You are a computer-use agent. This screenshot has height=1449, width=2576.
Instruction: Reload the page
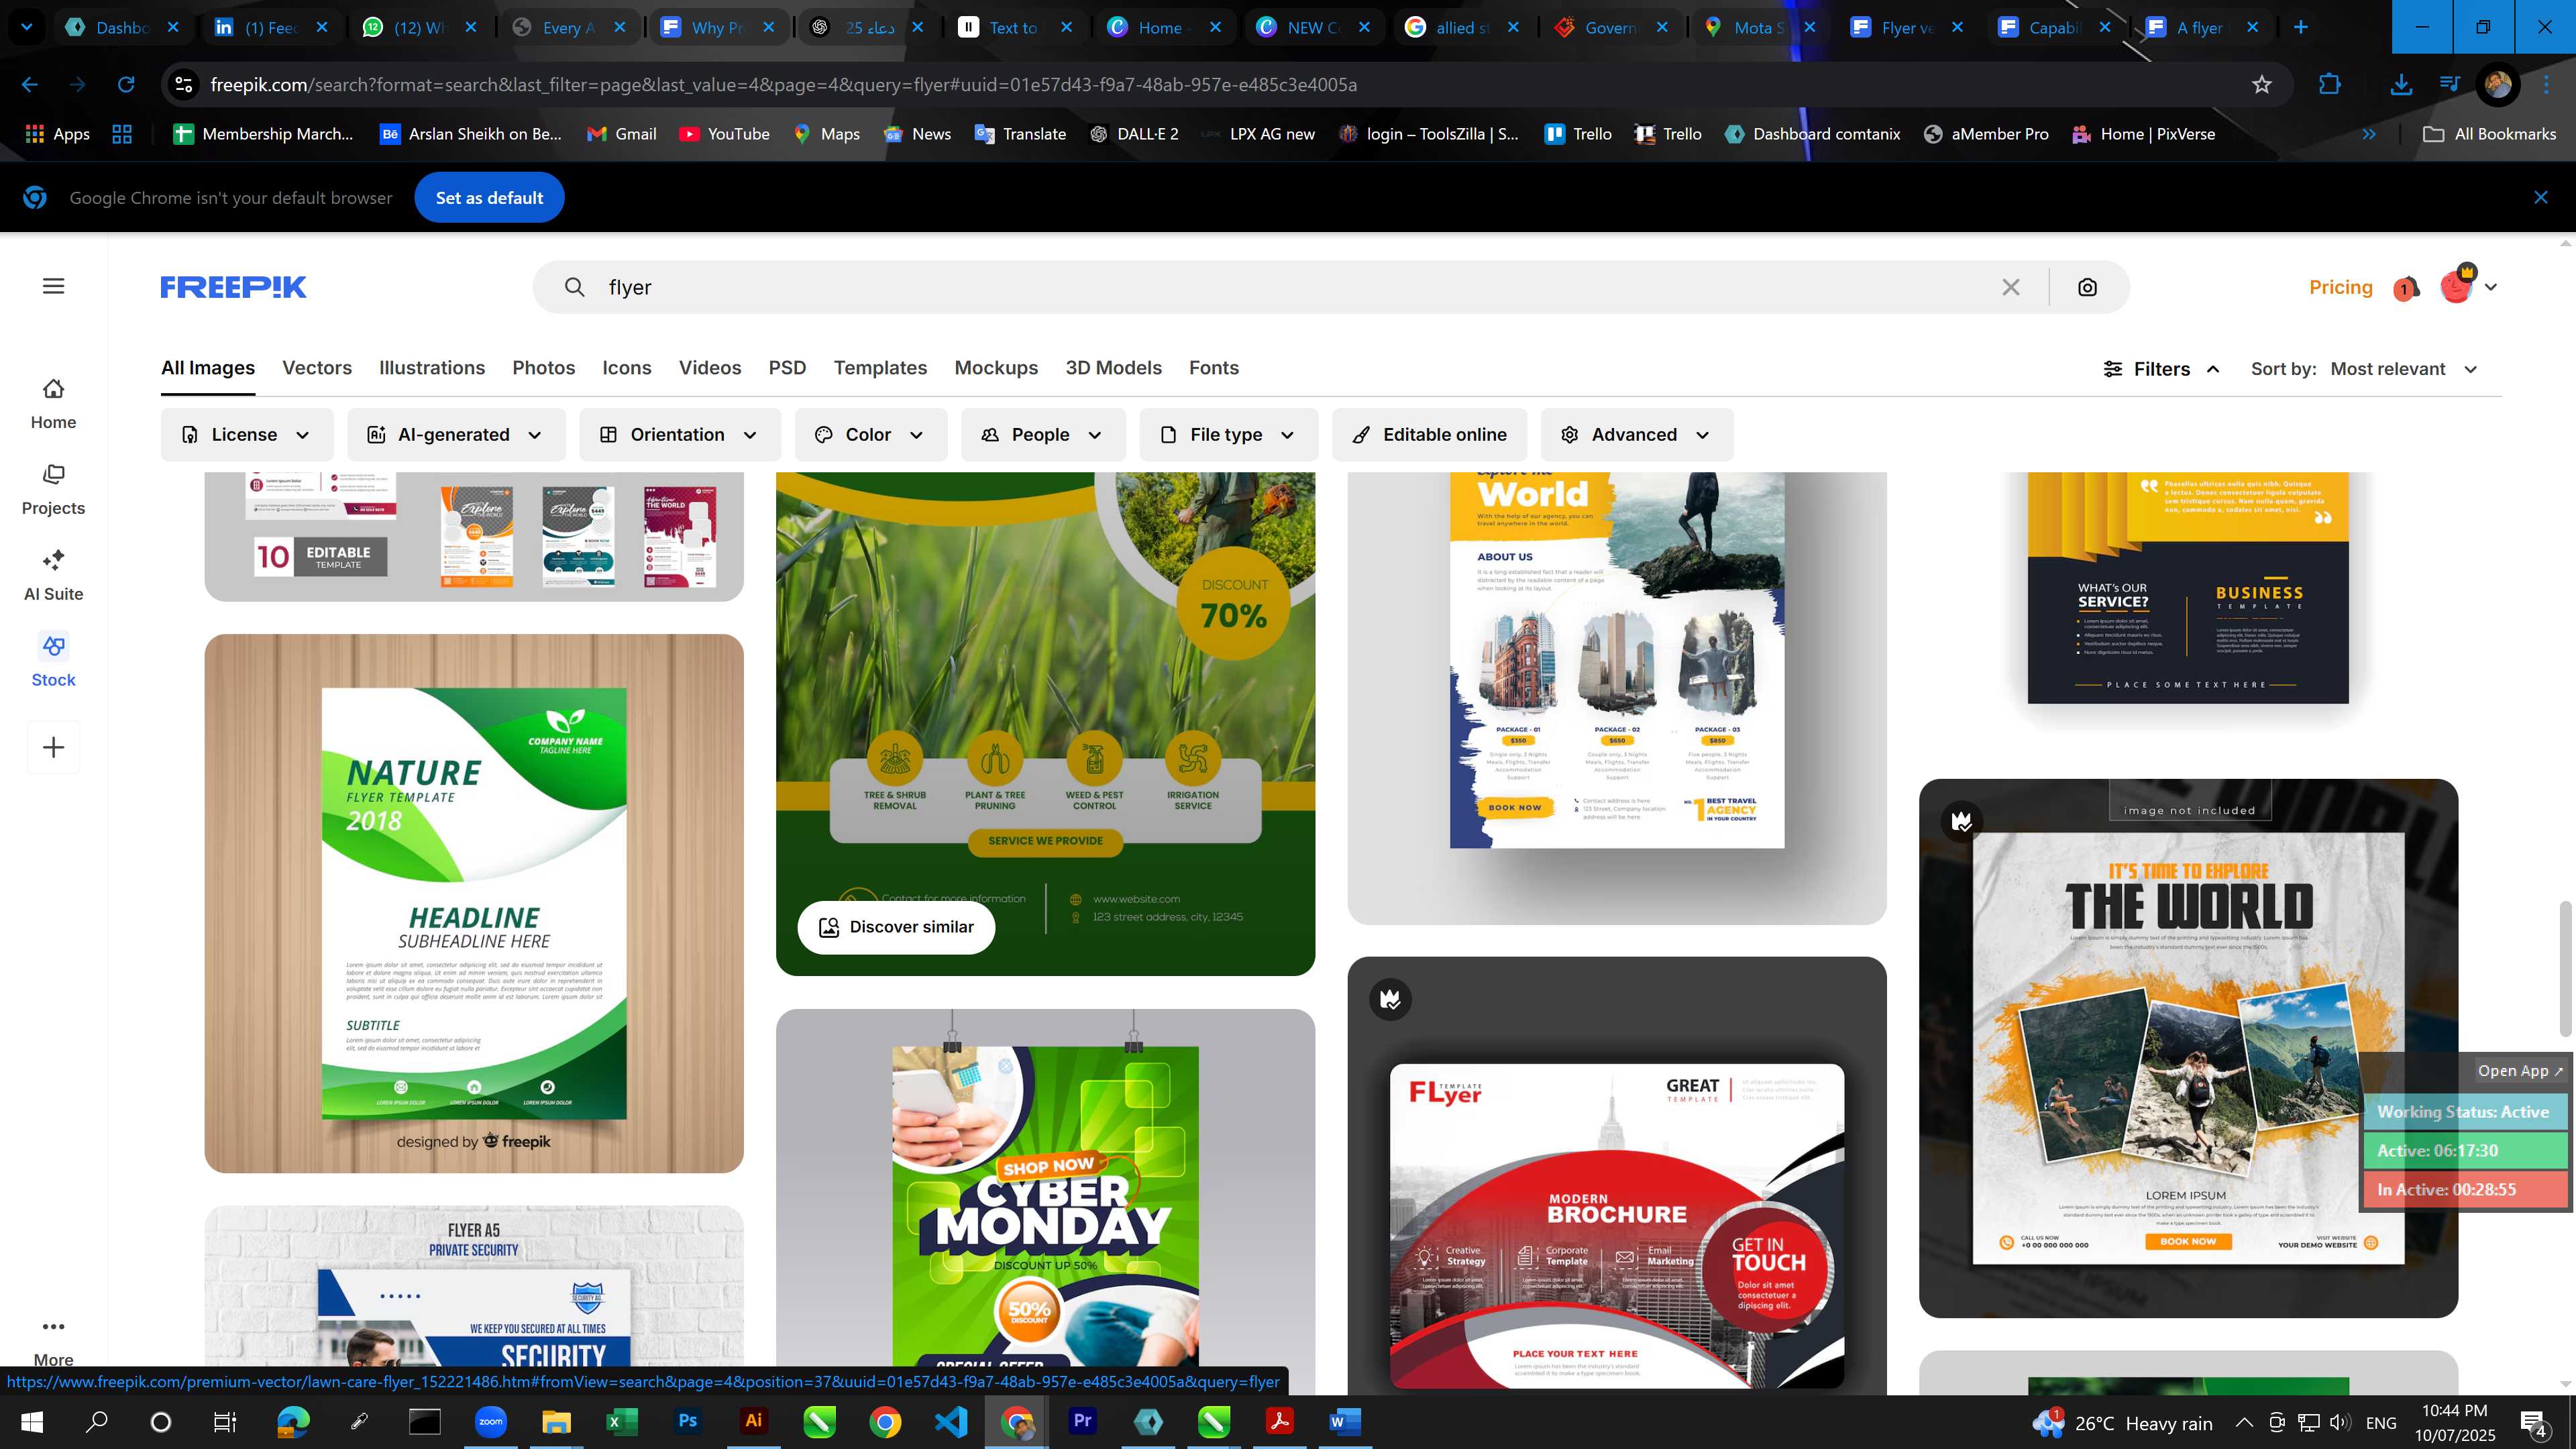pyautogui.click(x=126, y=85)
